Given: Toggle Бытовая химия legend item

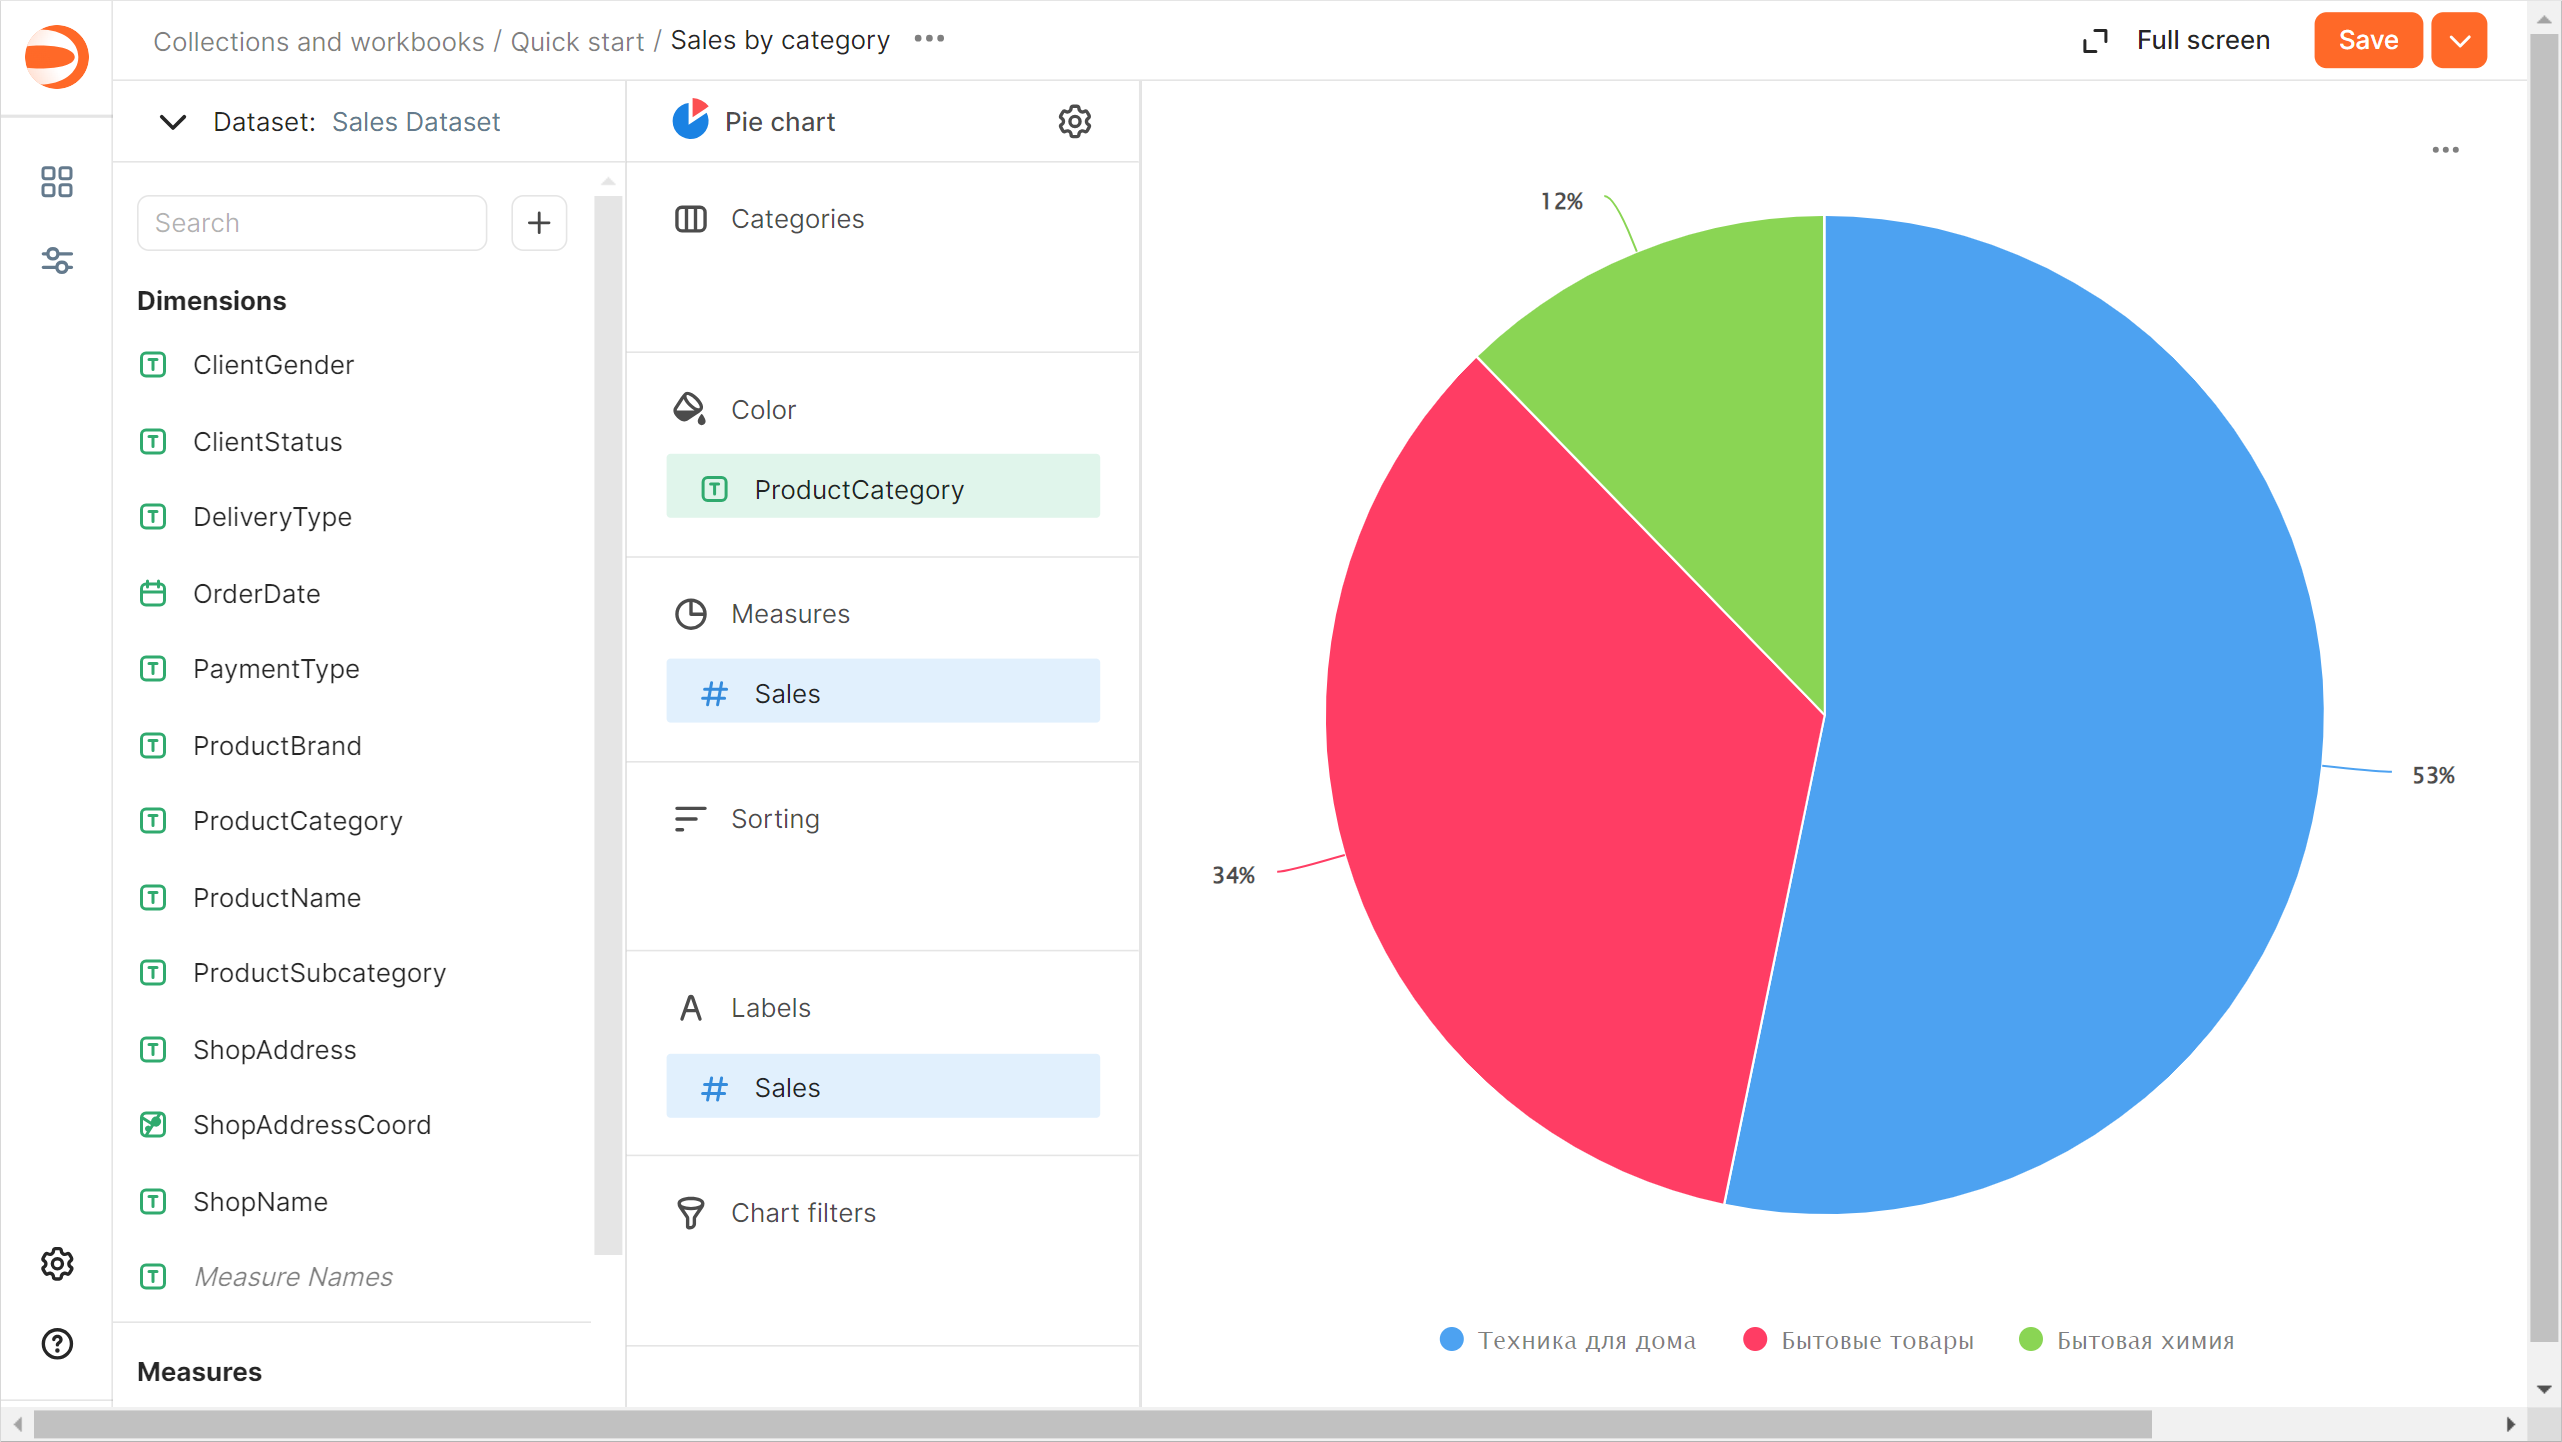Looking at the screenshot, I should click(x=2144, y=1340).
